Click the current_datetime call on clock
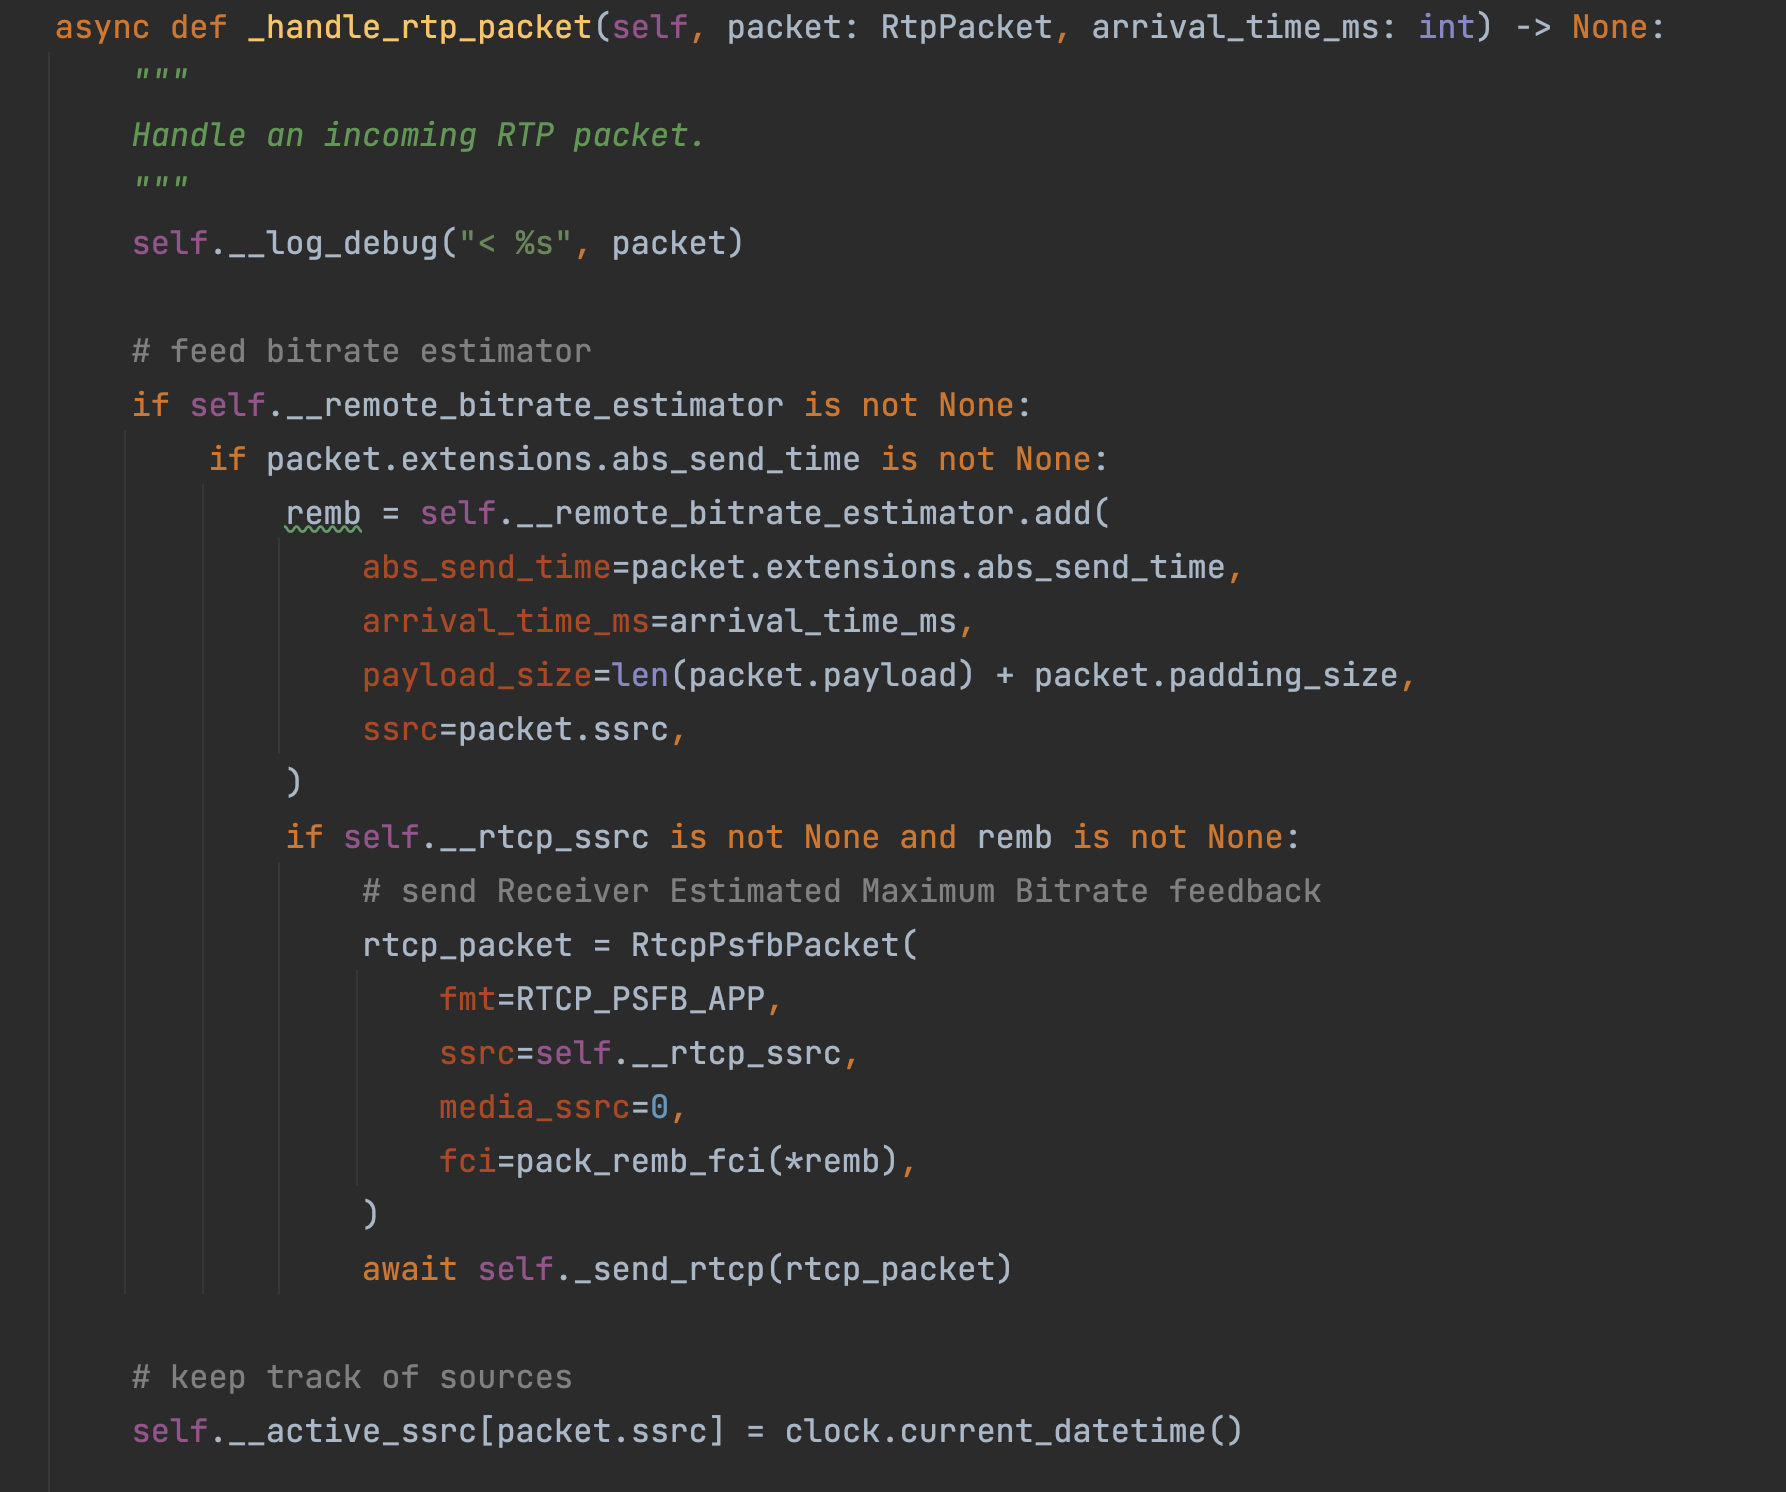The image size is (1786, 1492). (1052, 1431)
